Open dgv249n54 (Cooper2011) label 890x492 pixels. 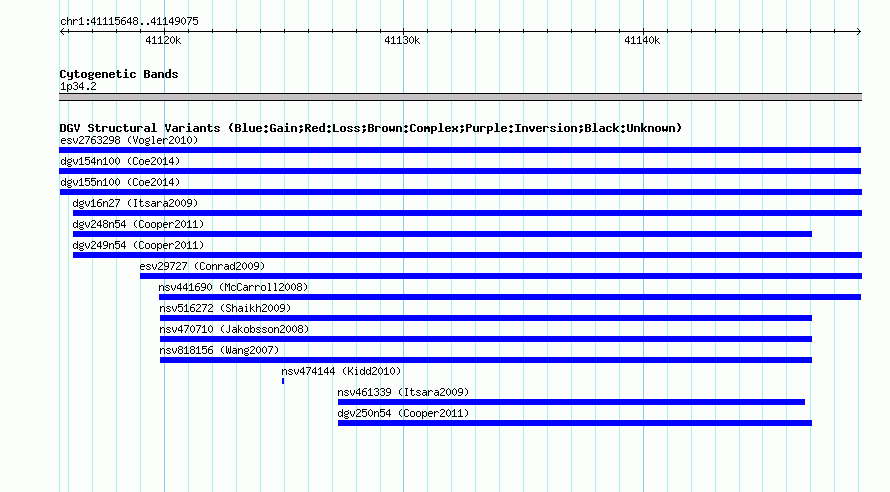point(138,245)
